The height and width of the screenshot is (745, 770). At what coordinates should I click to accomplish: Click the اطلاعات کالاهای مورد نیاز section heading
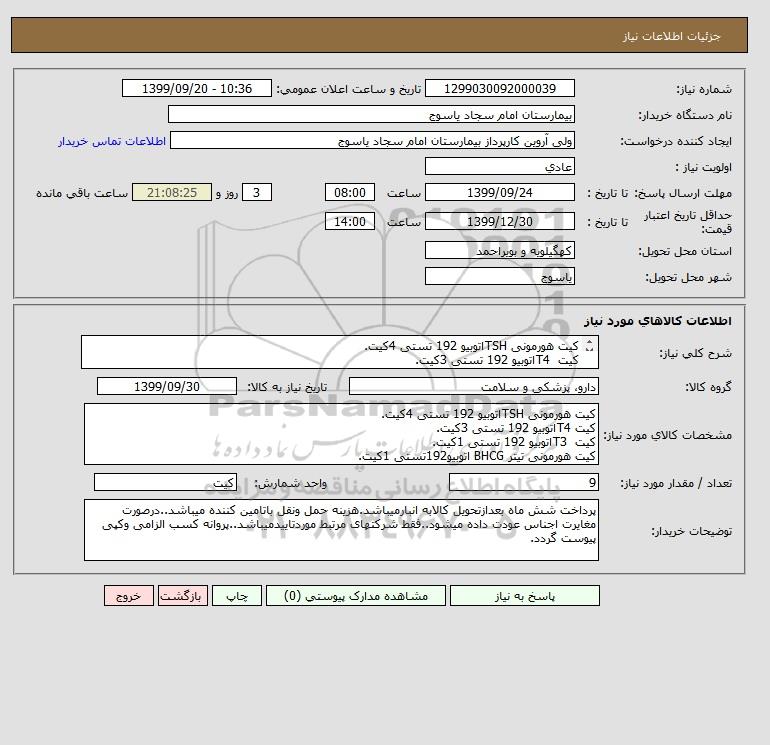658,321
